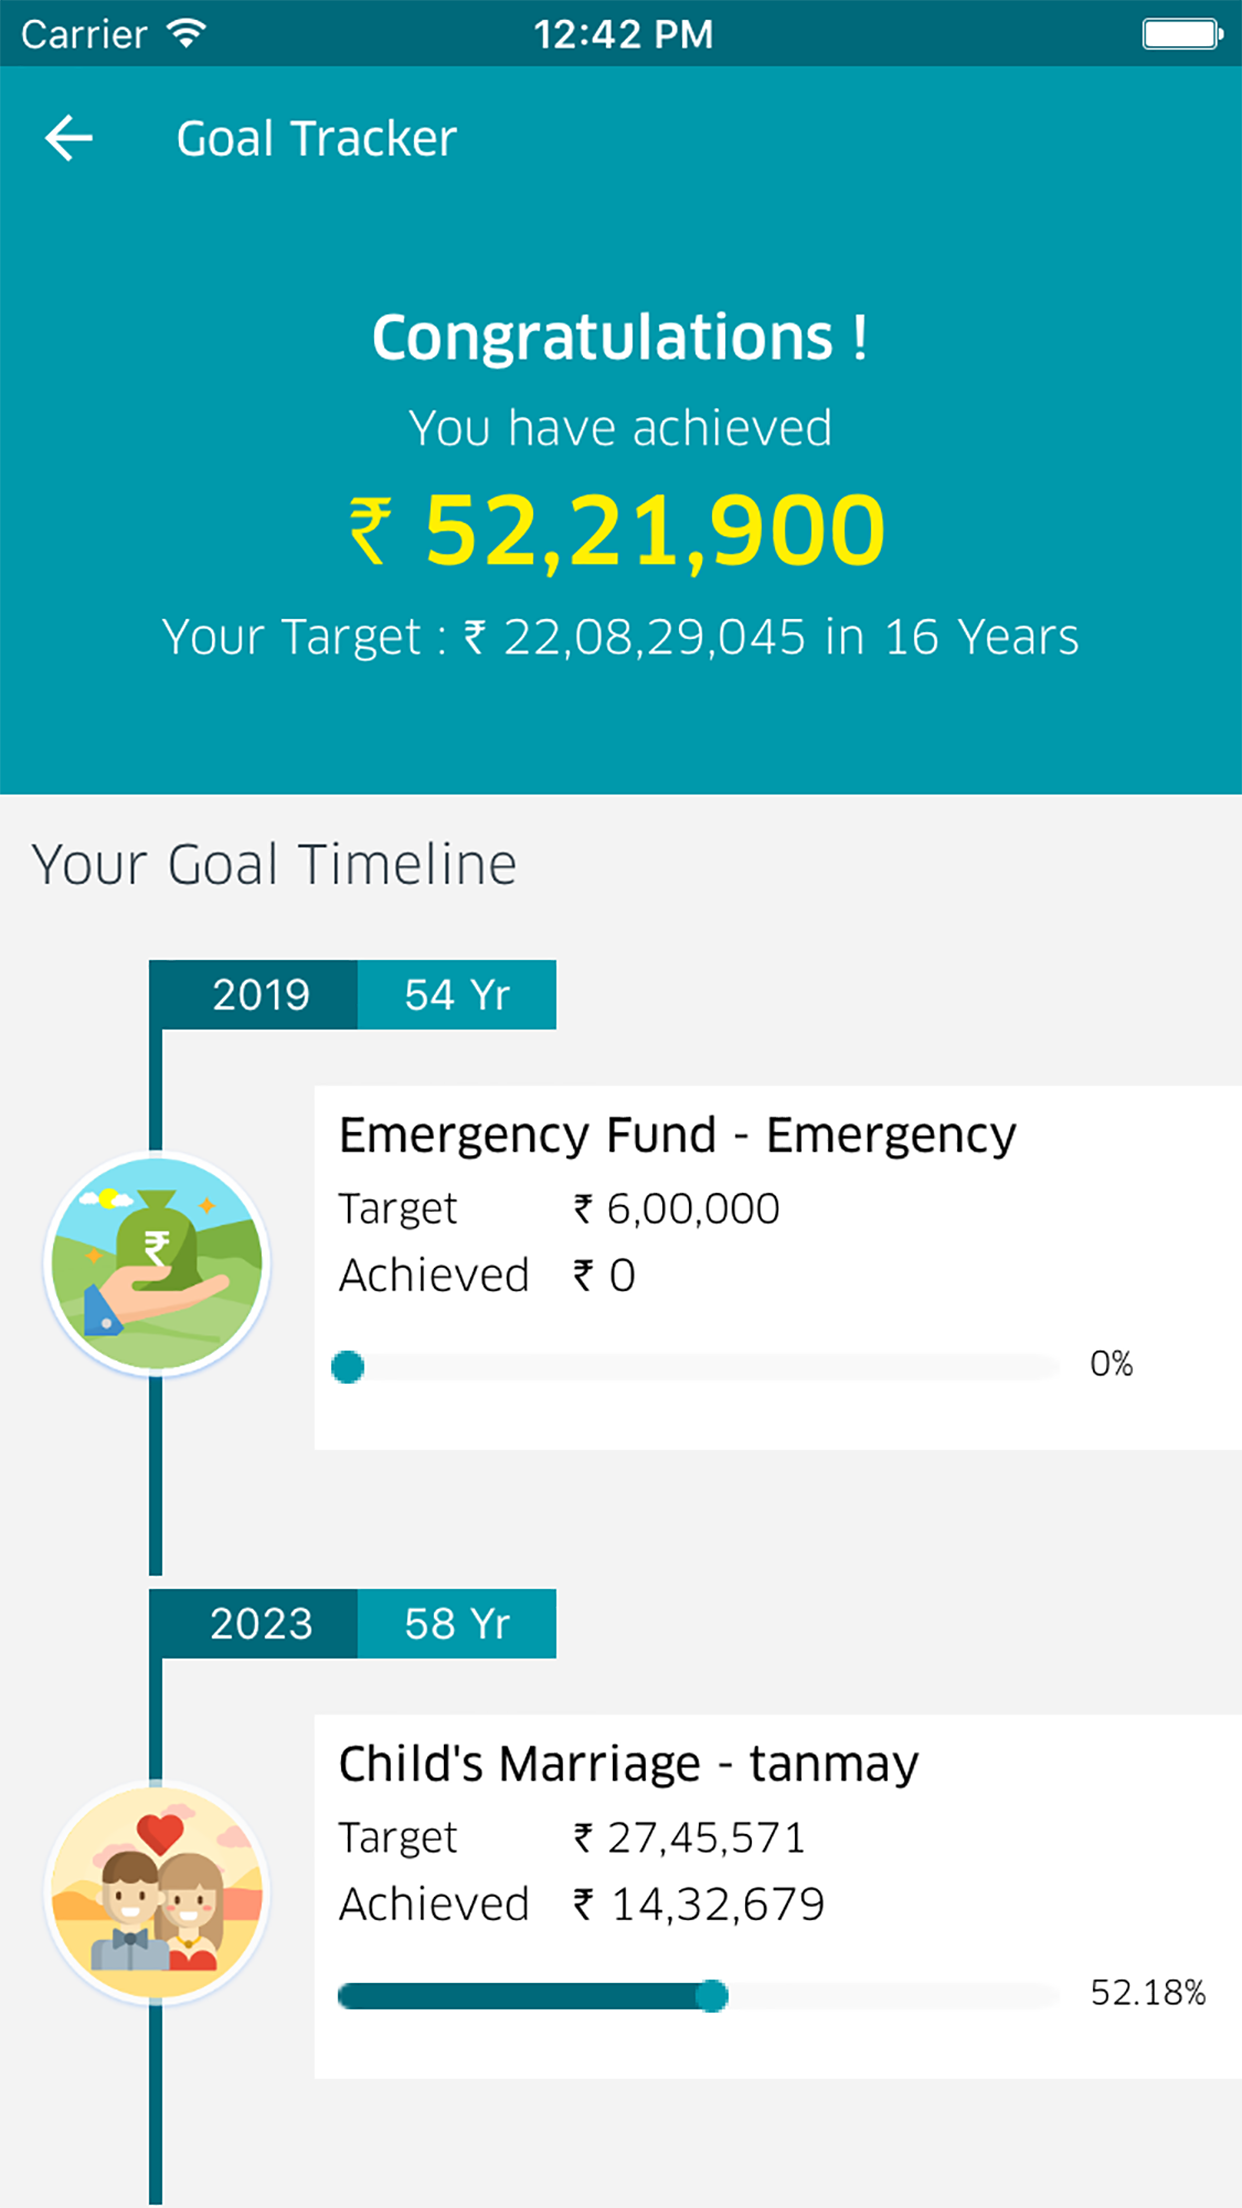
Task: Select the 2023 timeline year marker
Action: tap(260, 1624)
